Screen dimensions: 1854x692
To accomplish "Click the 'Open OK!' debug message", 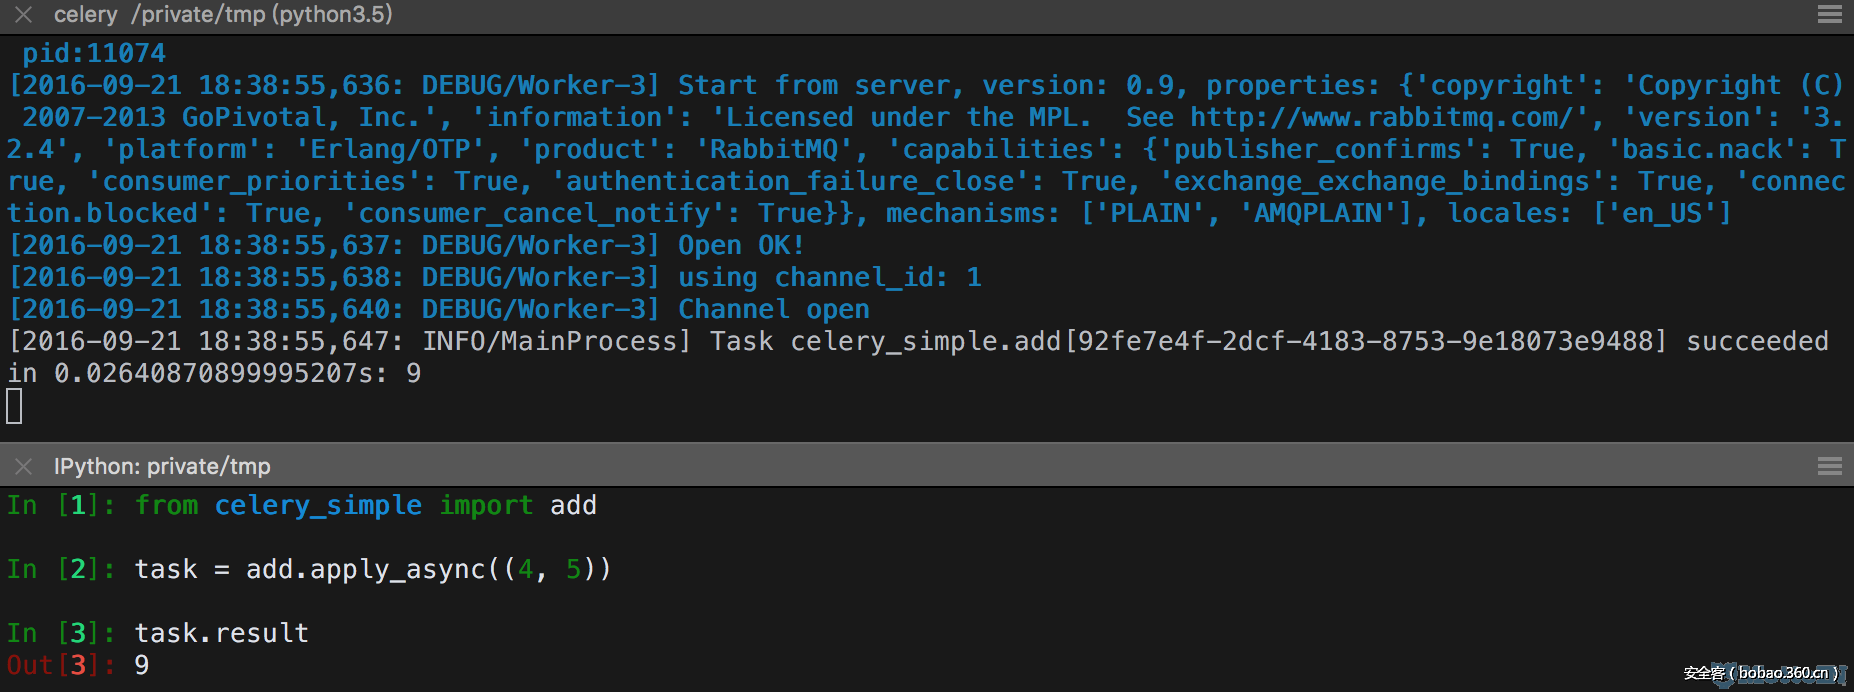I will pos(741,246).
